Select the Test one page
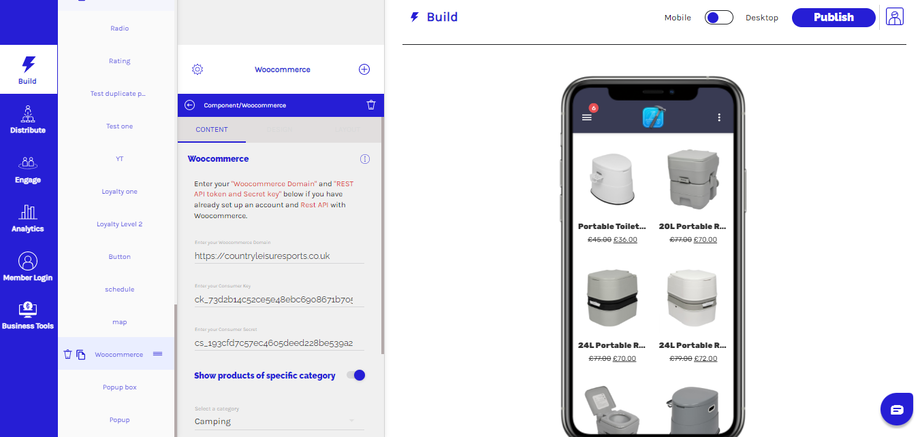This screenshot has width=920, height=437. [x=119, y=126]
